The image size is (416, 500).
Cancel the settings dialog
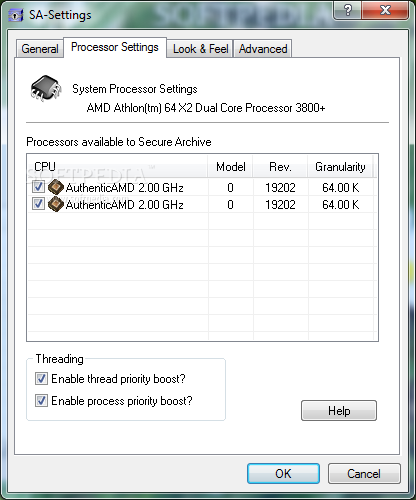pos(364,473)
